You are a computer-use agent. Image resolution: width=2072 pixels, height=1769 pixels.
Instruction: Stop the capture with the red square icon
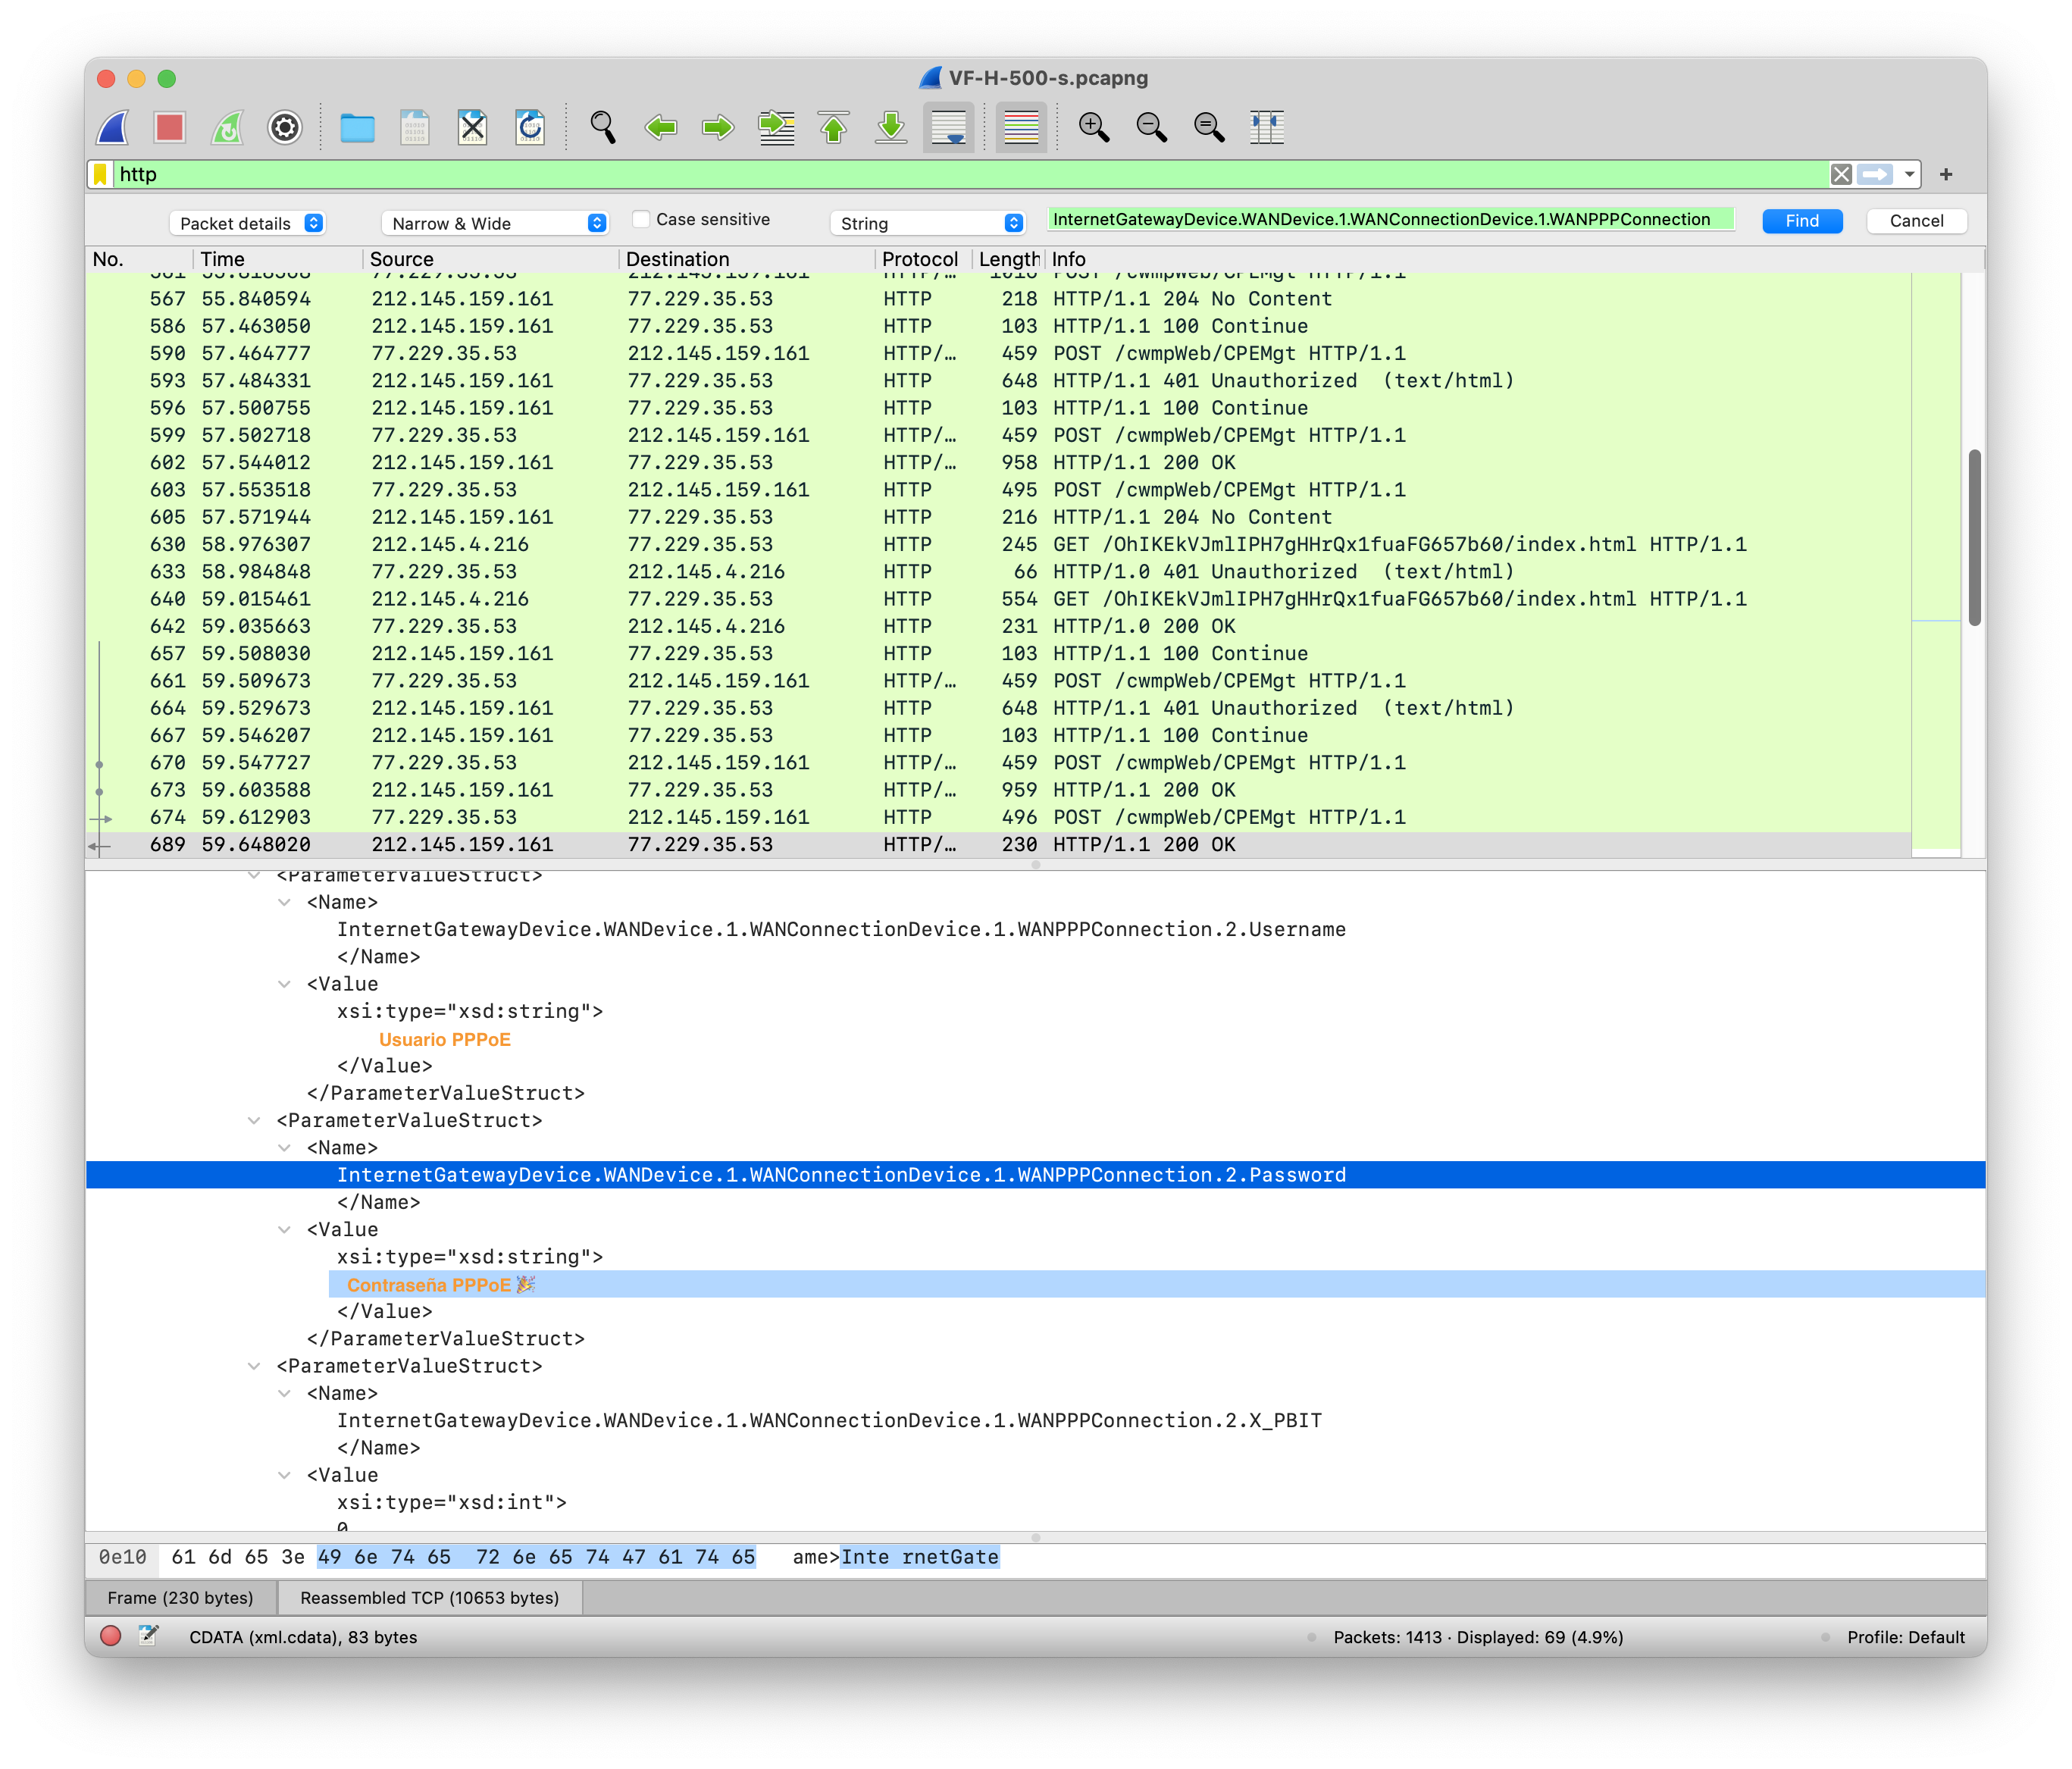tap(170, 127)
